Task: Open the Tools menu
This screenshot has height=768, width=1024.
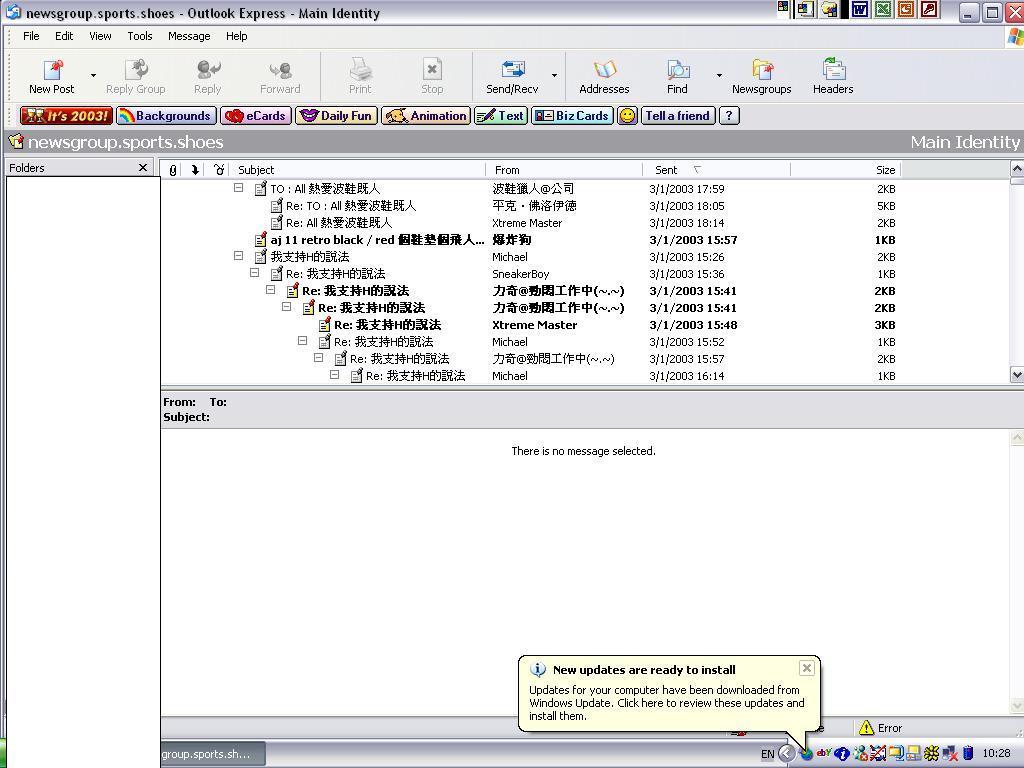Action: [x=139, y=36]
